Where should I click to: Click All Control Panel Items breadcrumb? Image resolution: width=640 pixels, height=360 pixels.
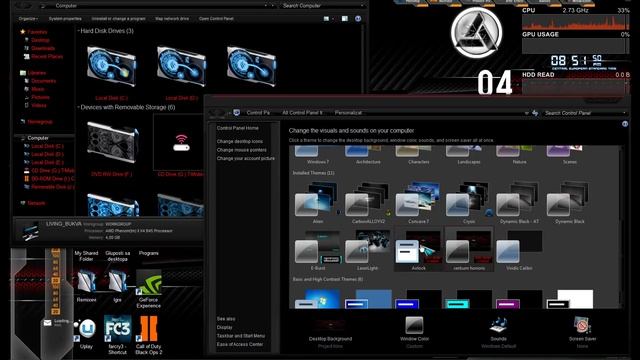tap(302, 113)
